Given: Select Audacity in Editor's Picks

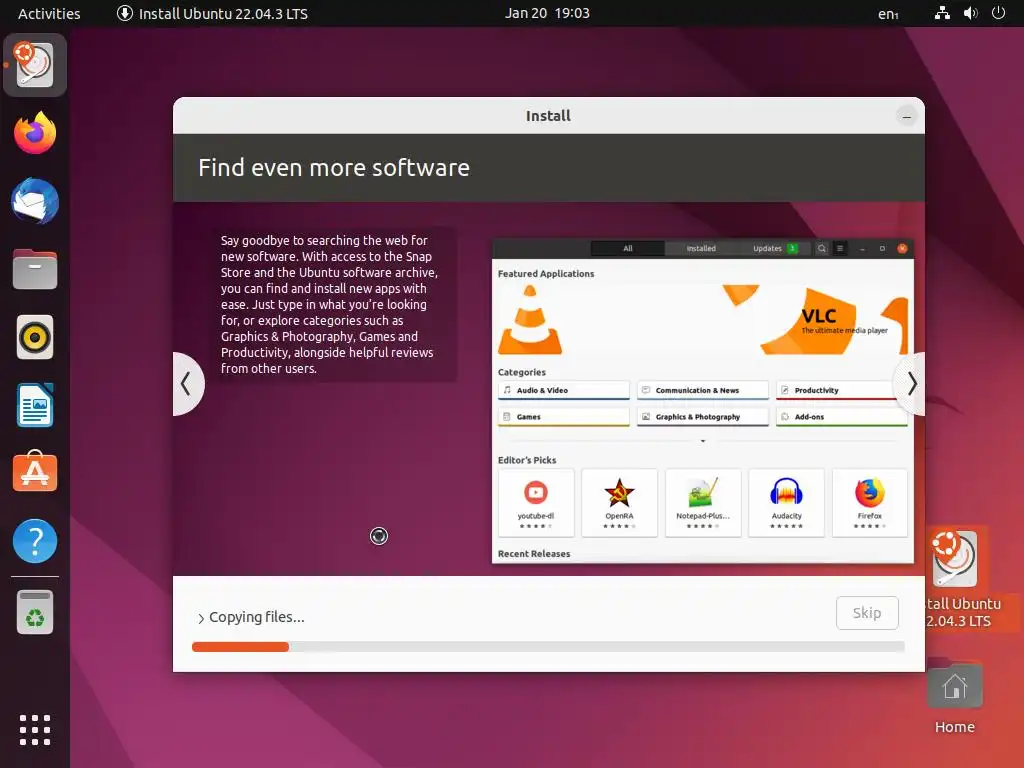Looking at the screenshot, I should [x=786, y=502].
